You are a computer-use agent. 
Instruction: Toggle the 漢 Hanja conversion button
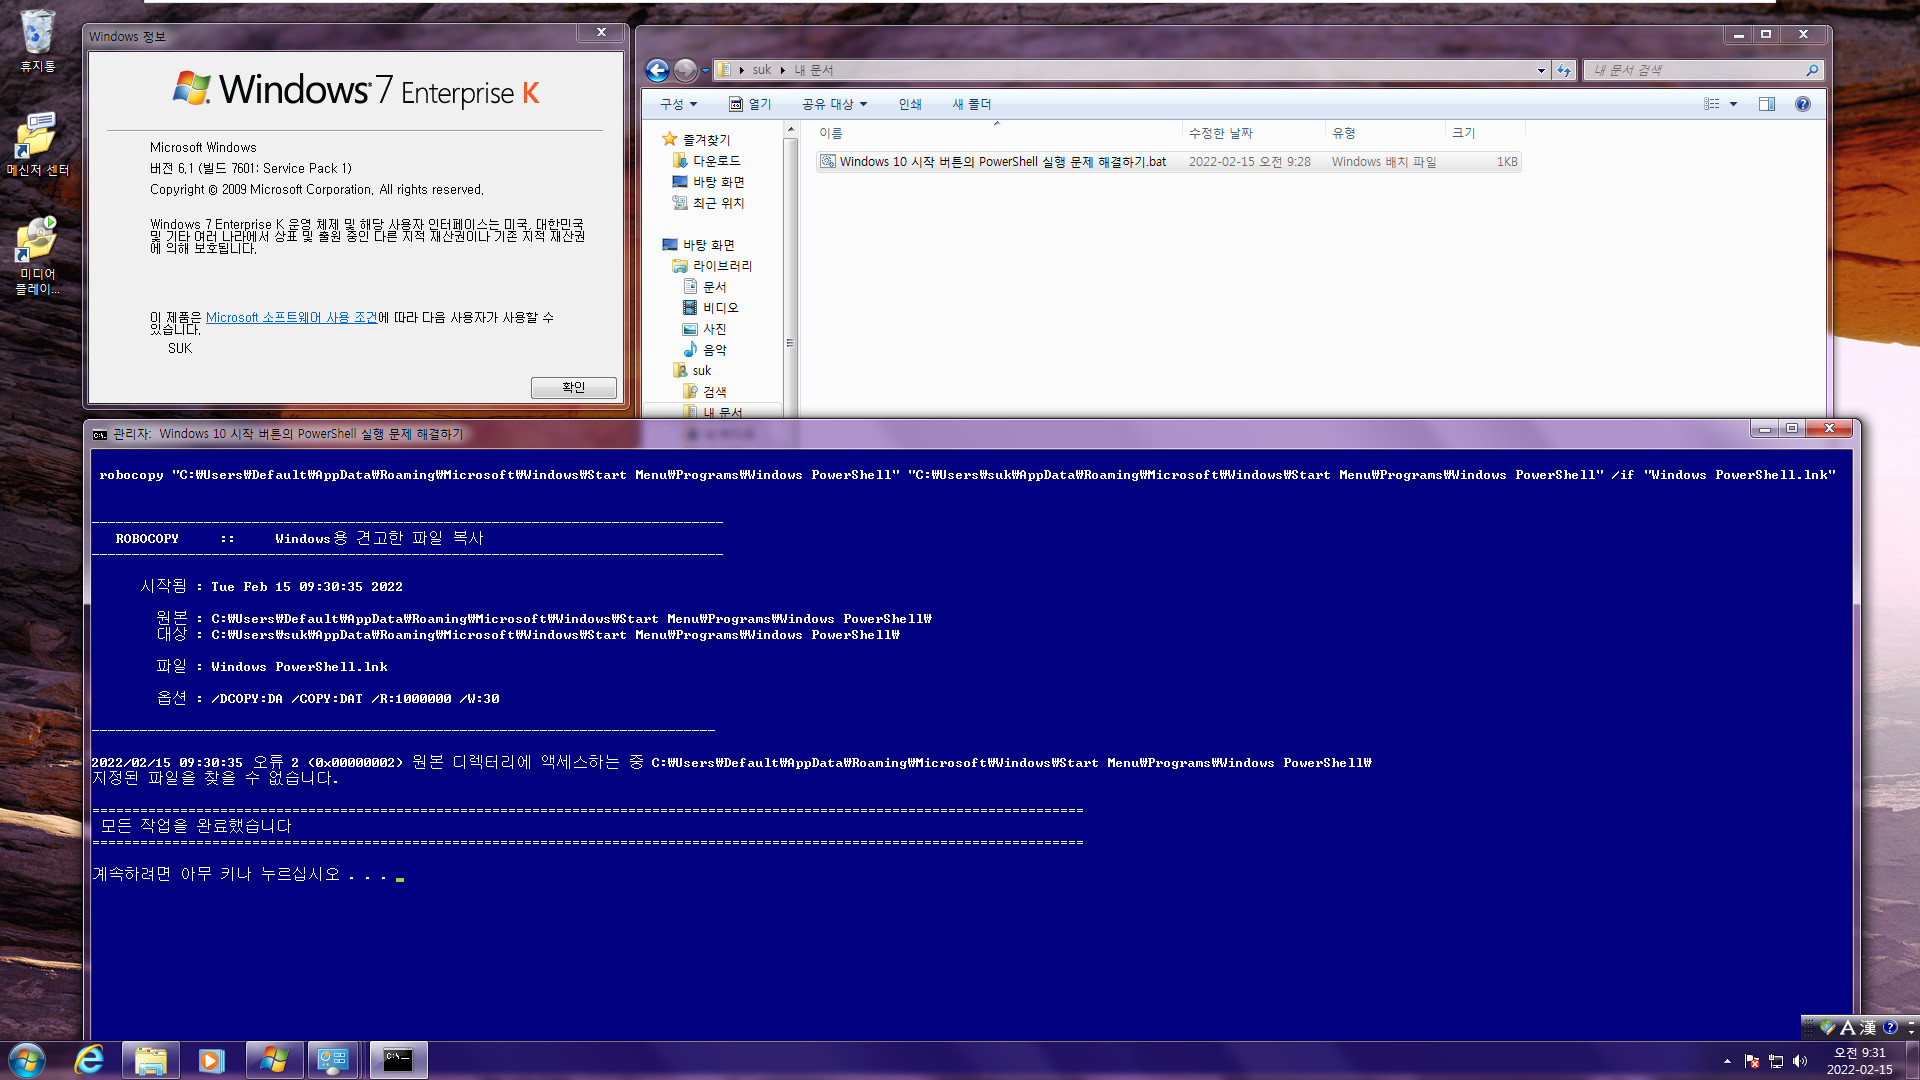[x=1867, y=1027]
